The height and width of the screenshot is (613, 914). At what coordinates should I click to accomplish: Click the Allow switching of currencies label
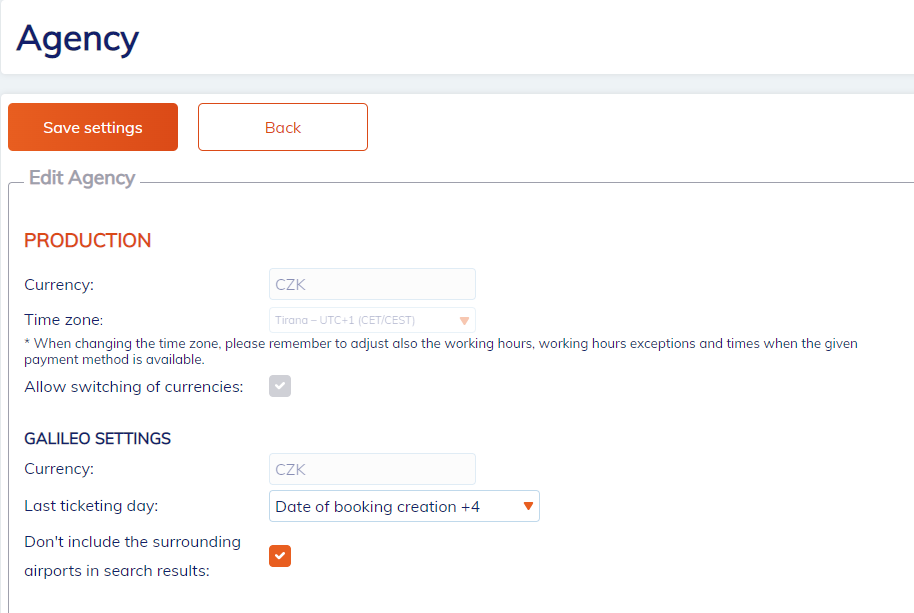coord(134,386)
